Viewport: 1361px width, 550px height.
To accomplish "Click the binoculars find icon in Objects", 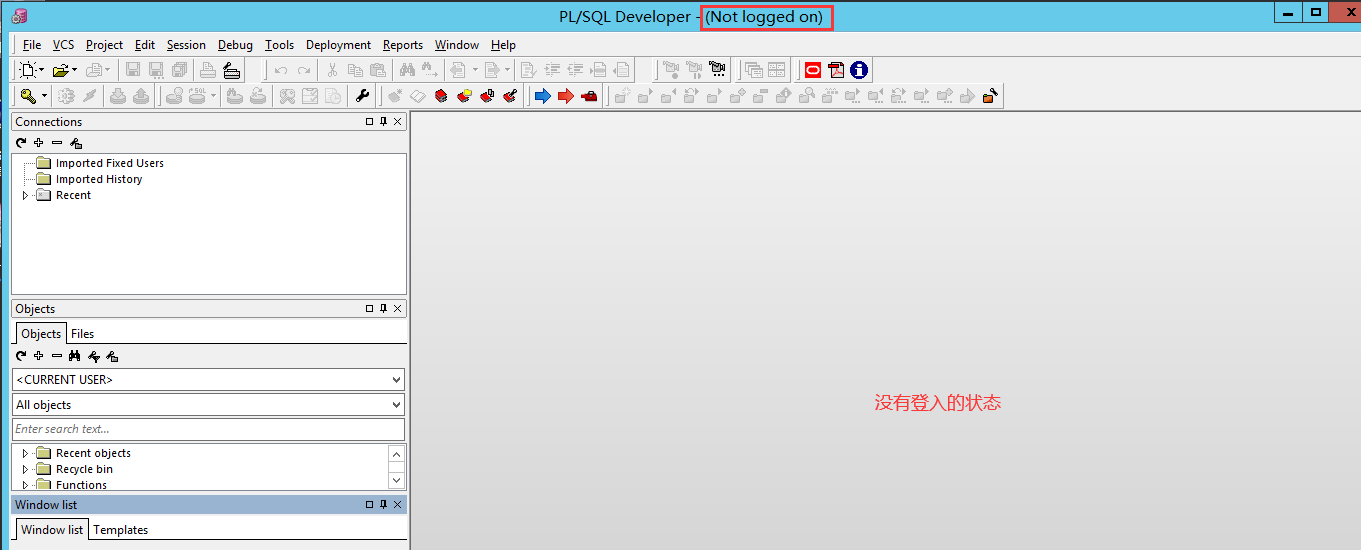I will tap(75, 356).
